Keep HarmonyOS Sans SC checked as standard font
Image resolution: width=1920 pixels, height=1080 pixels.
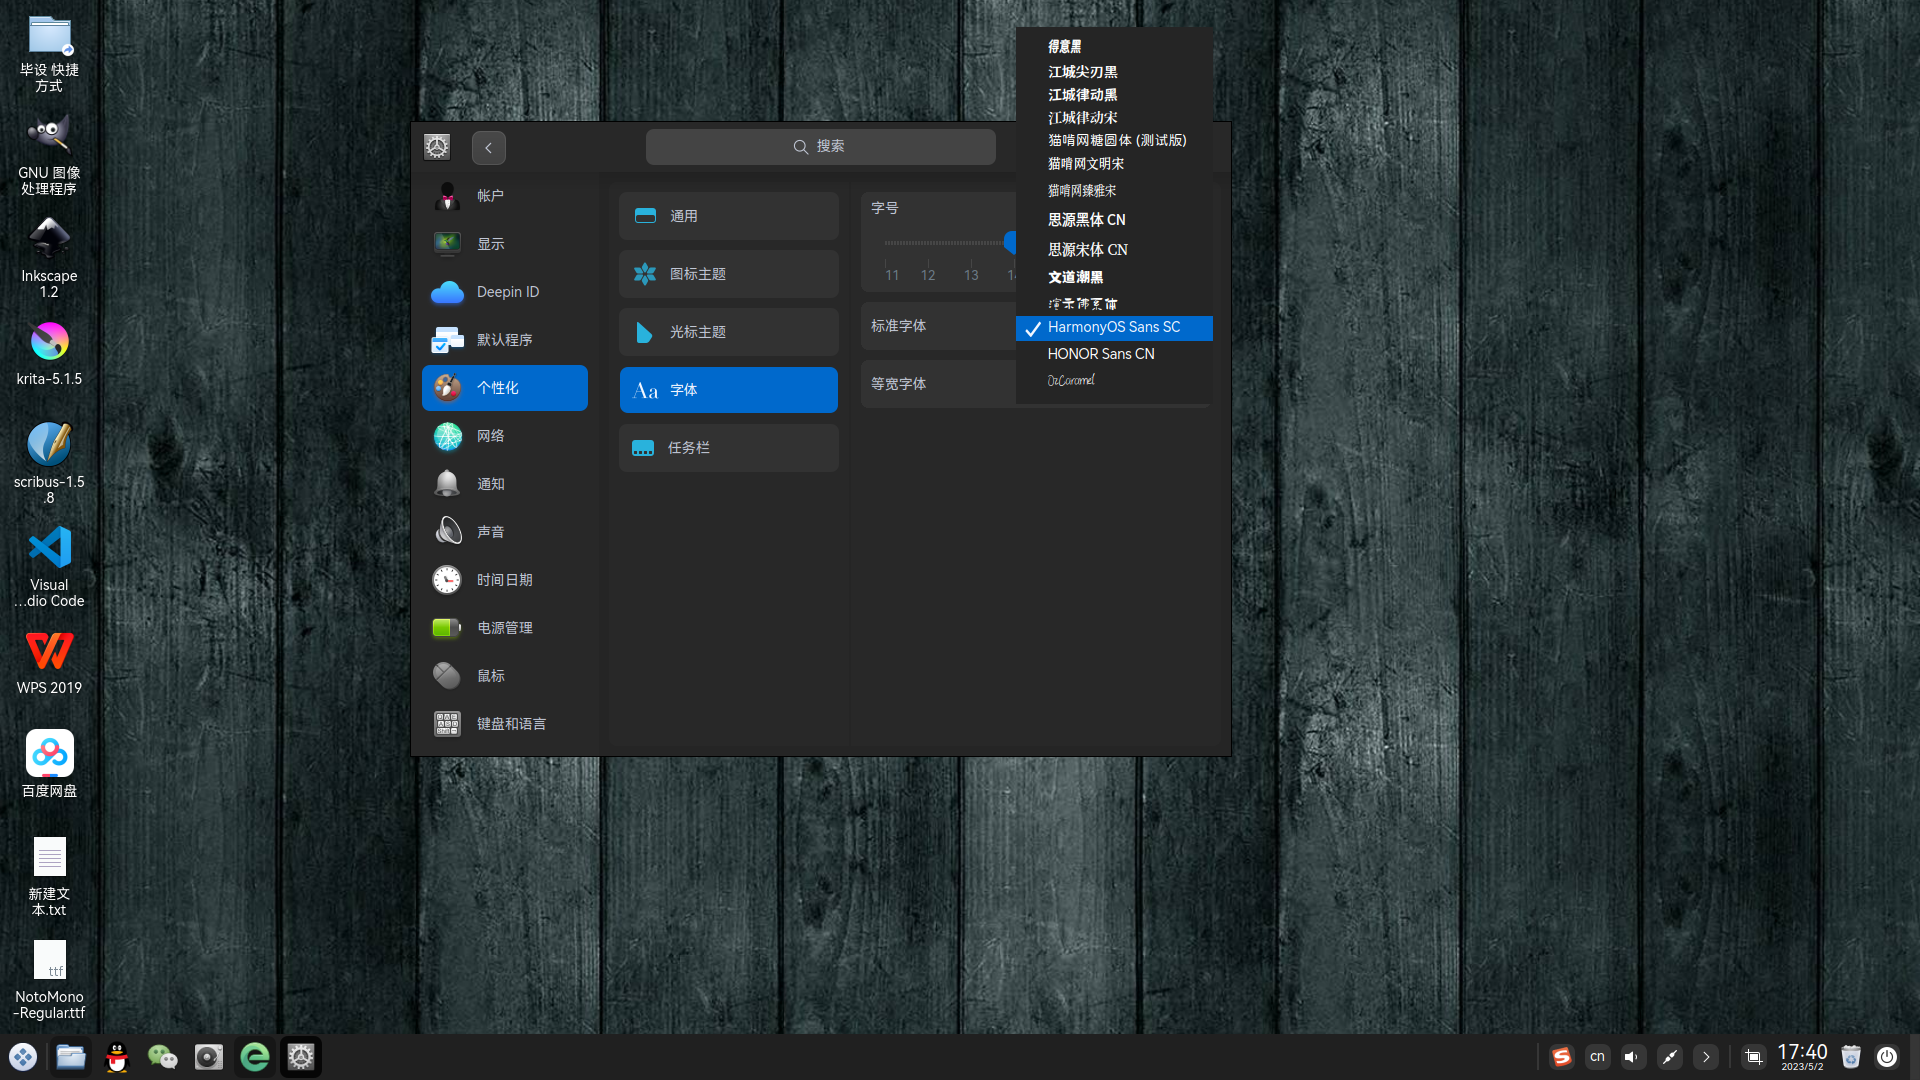tap(1113, 327)
